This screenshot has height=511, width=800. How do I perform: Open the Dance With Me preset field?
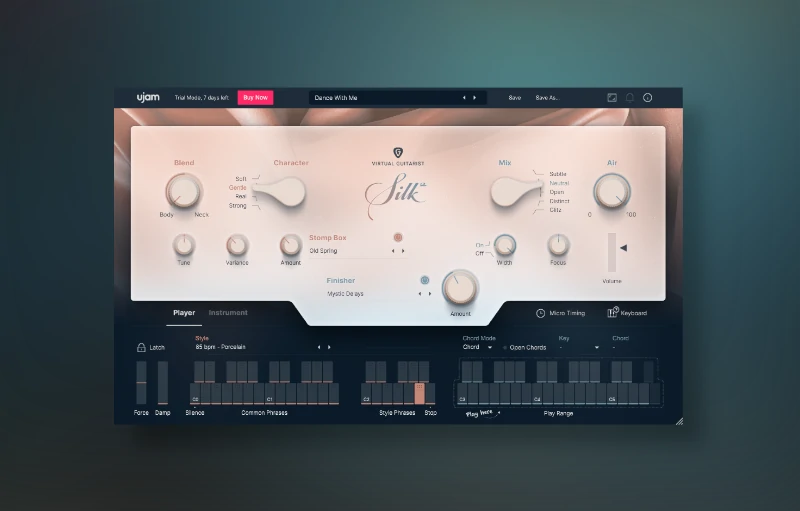[397, 97]
